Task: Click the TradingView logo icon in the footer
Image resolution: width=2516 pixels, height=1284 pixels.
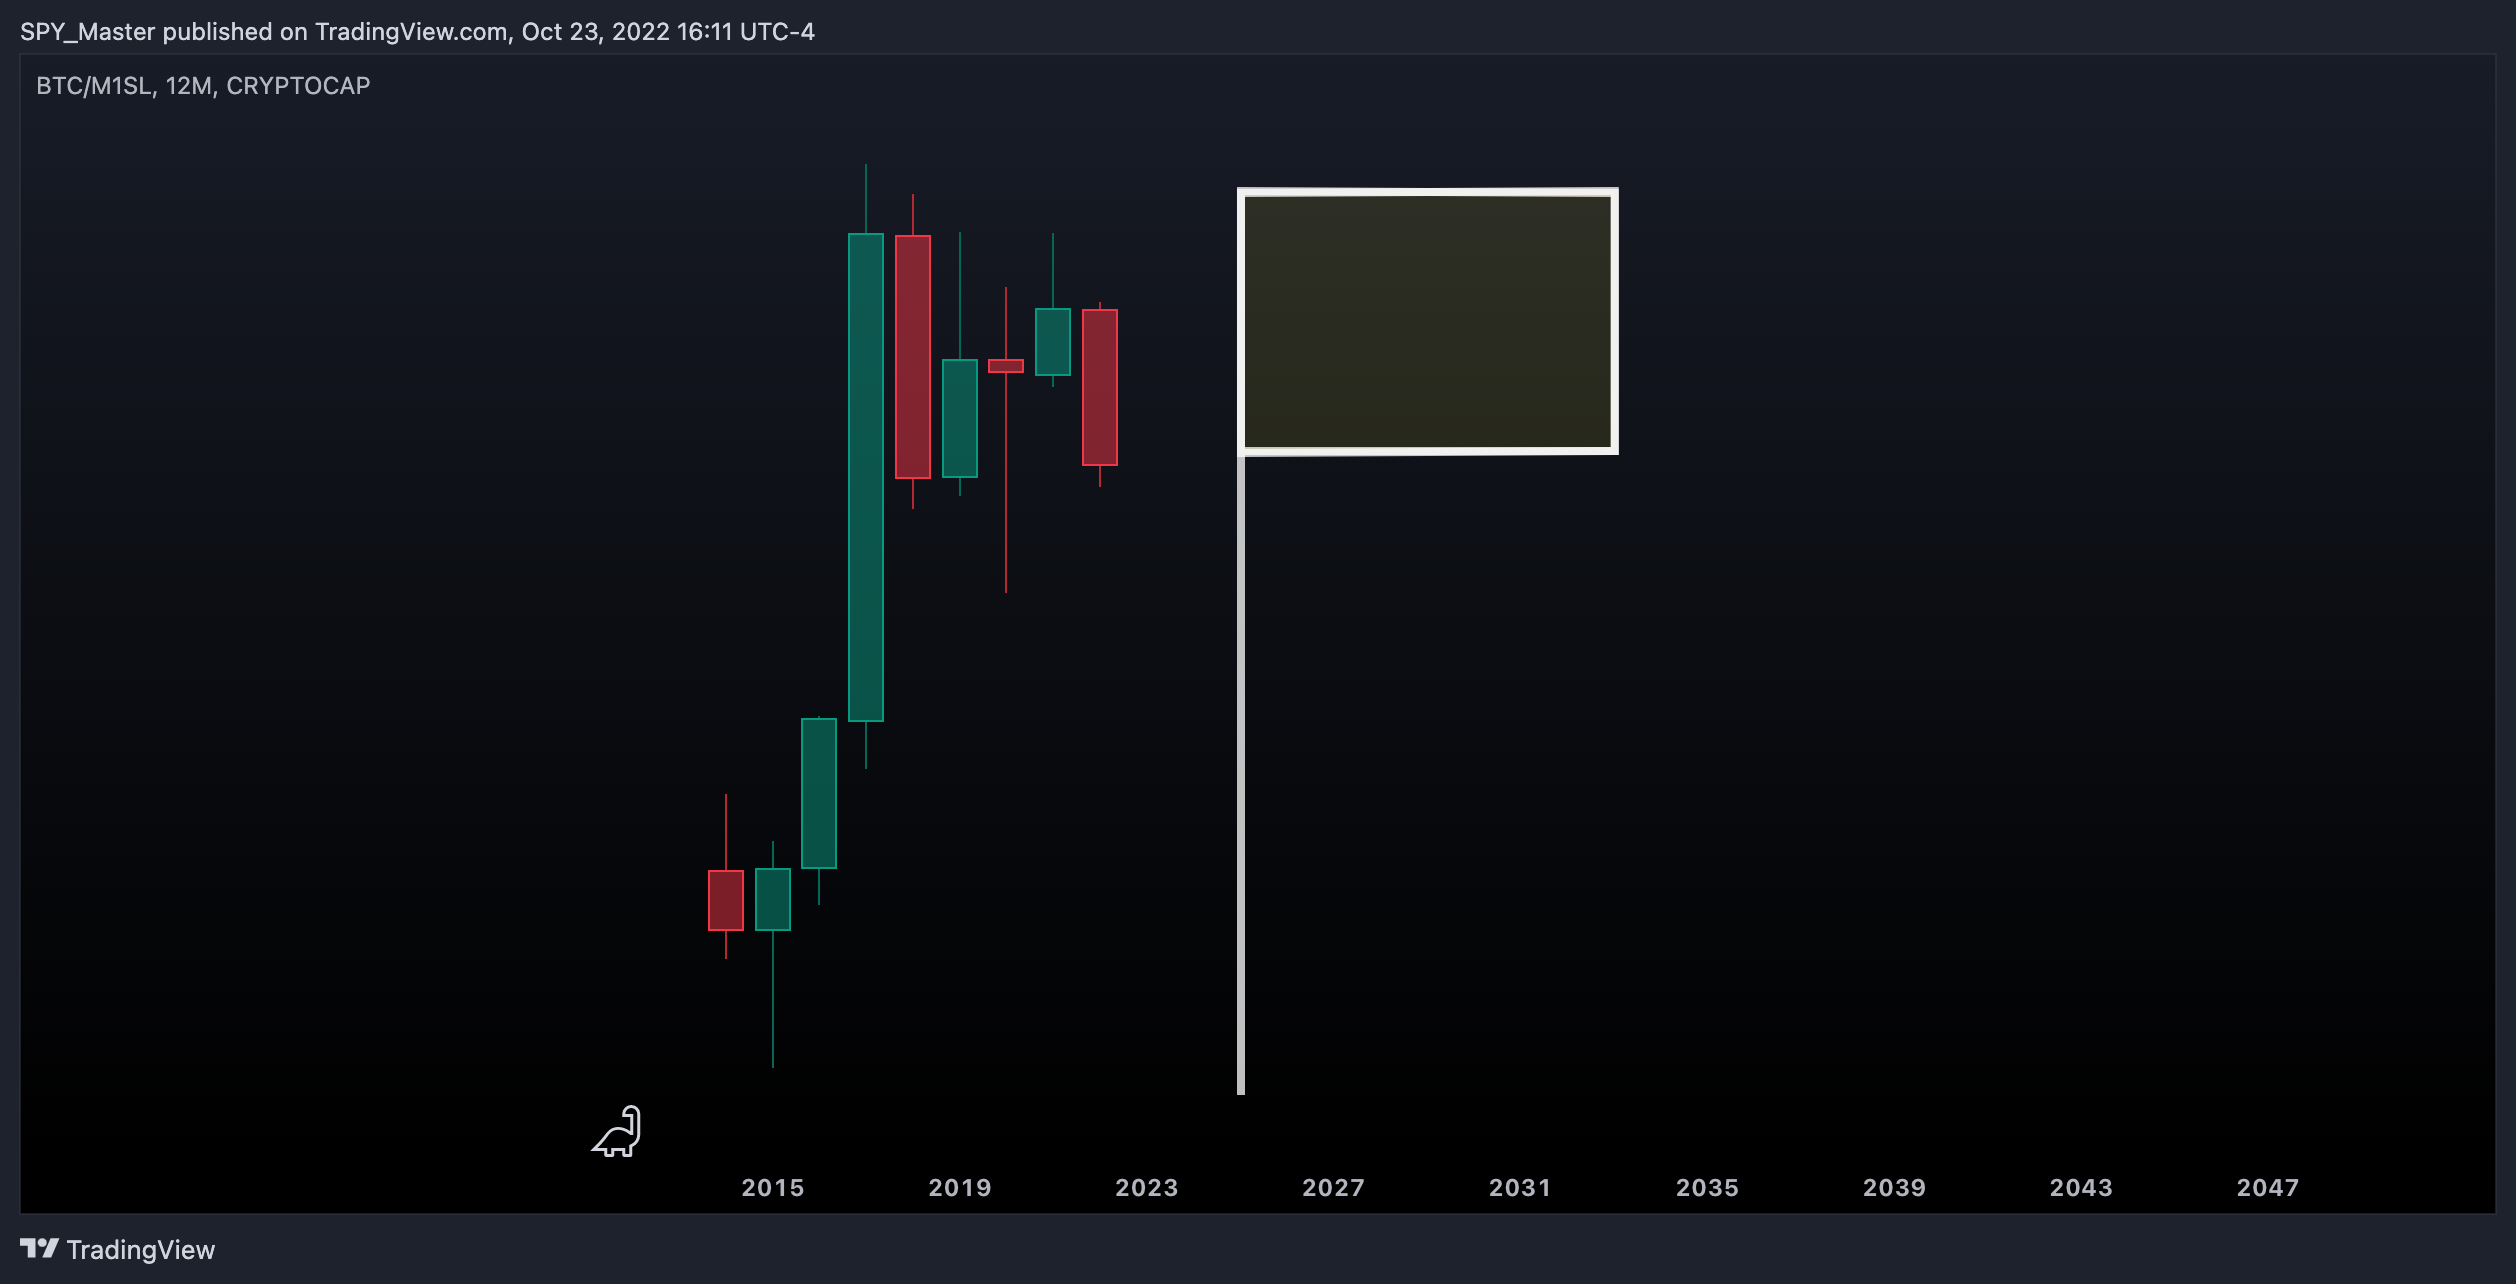Action: 39,1248
